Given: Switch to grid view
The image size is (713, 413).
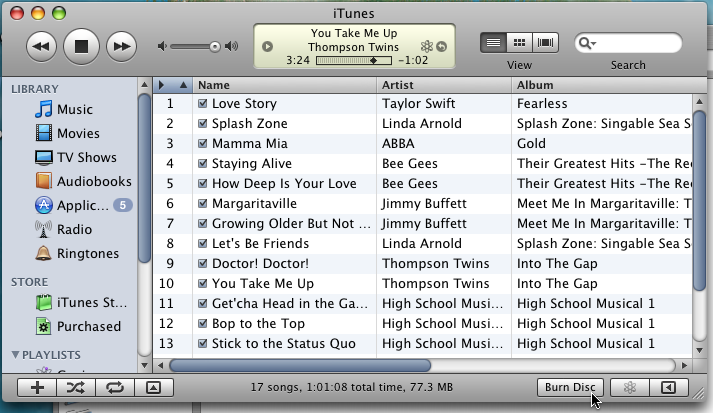Looking at the screenshot, I should [519, 43].
